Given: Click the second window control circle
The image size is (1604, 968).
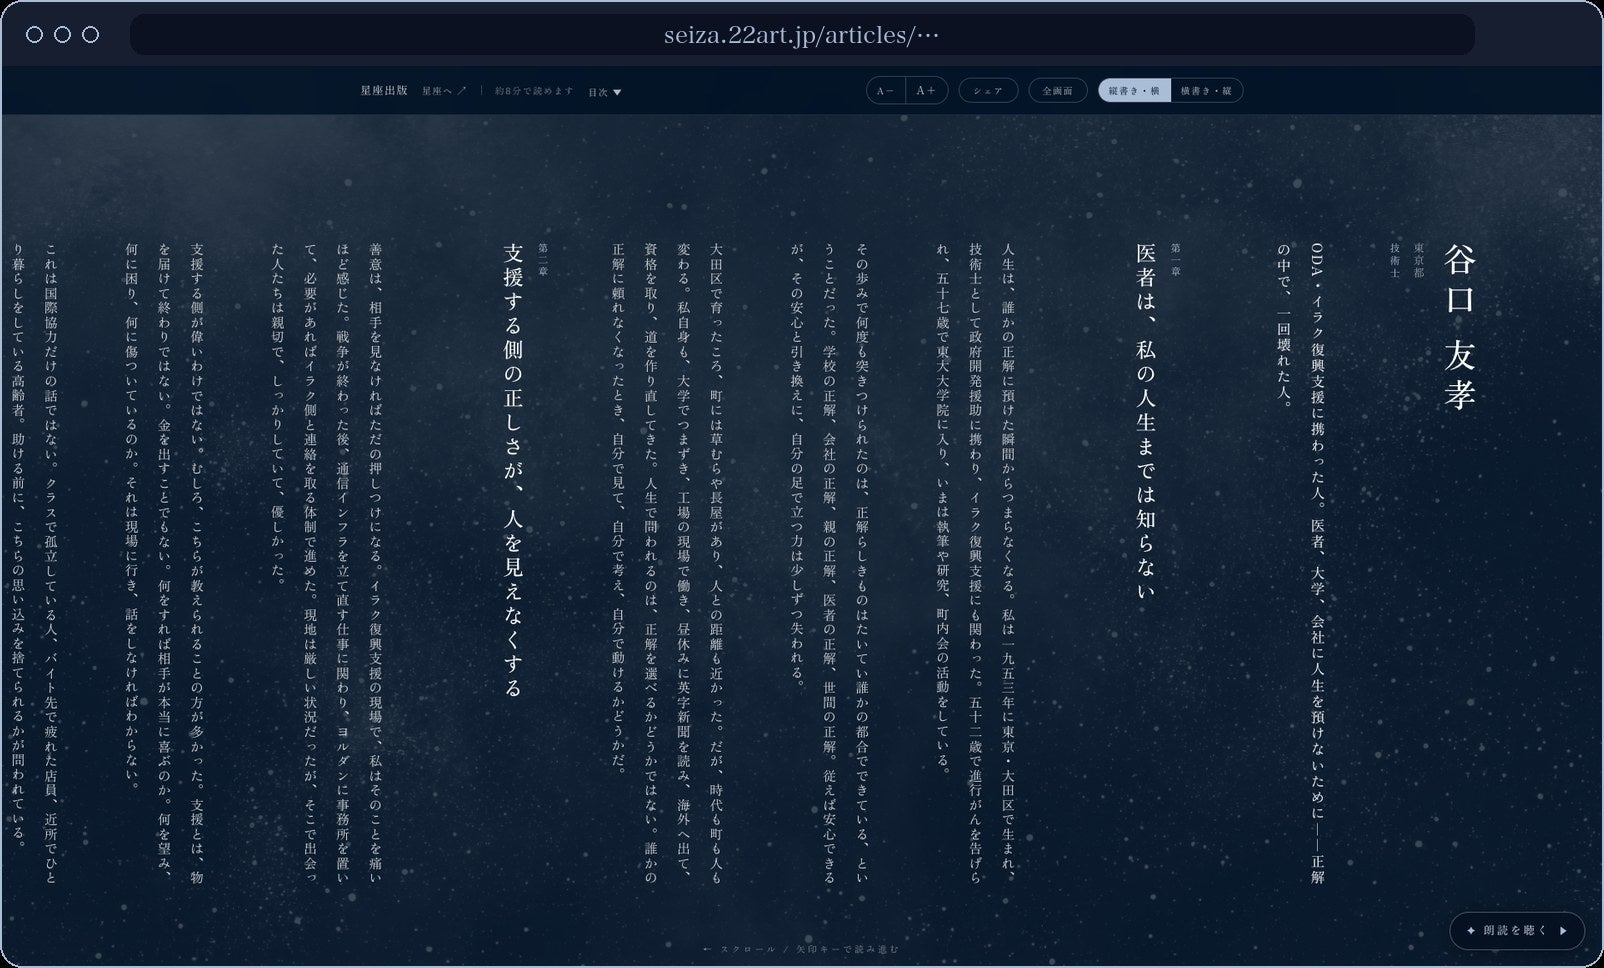Looking at the screenshot, I should point(63,35).
